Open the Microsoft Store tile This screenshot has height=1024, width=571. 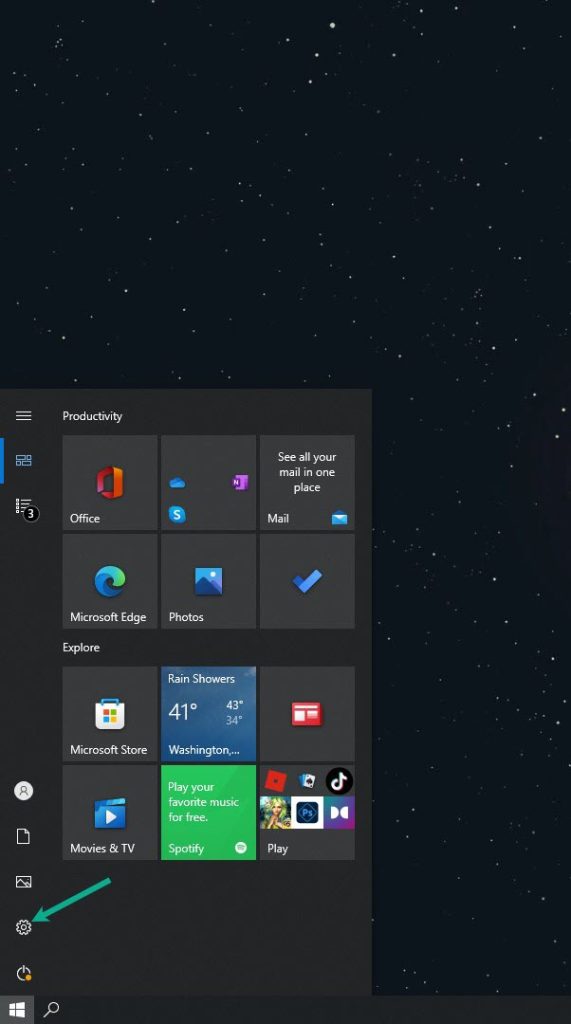point(110,714)
